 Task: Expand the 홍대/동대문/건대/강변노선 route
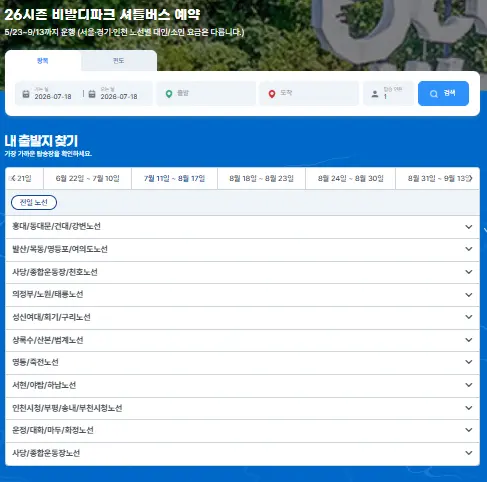click(242, 227)
